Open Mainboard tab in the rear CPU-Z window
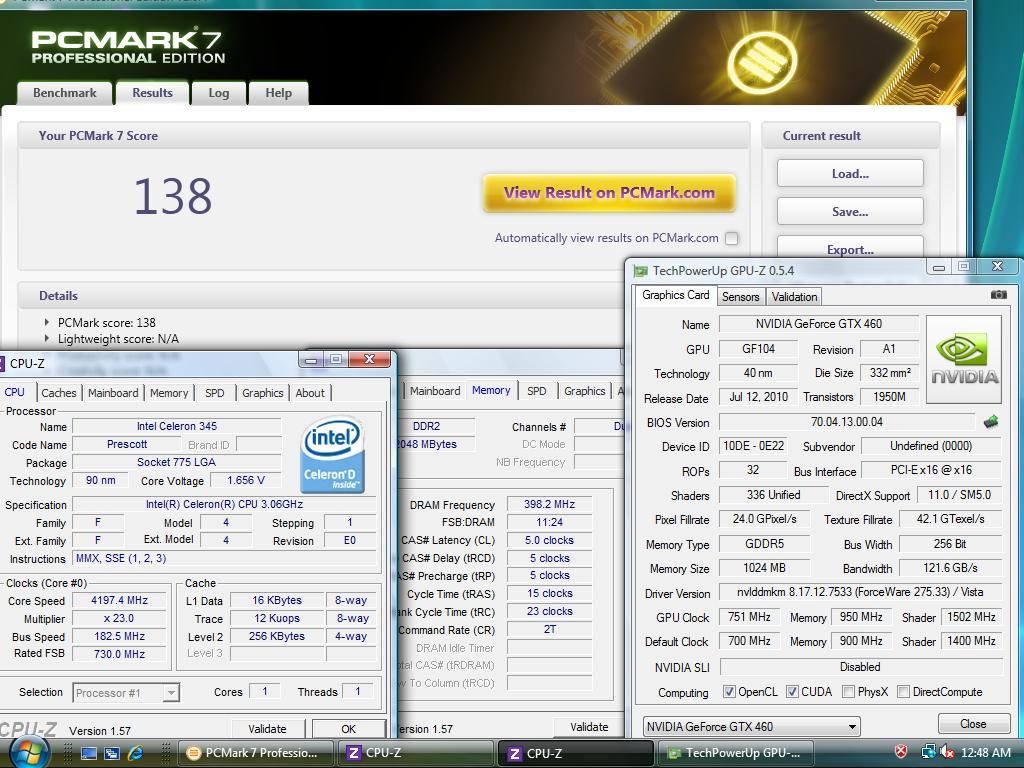The width and height of the screenshot is (1024, 768). [435, 391]
